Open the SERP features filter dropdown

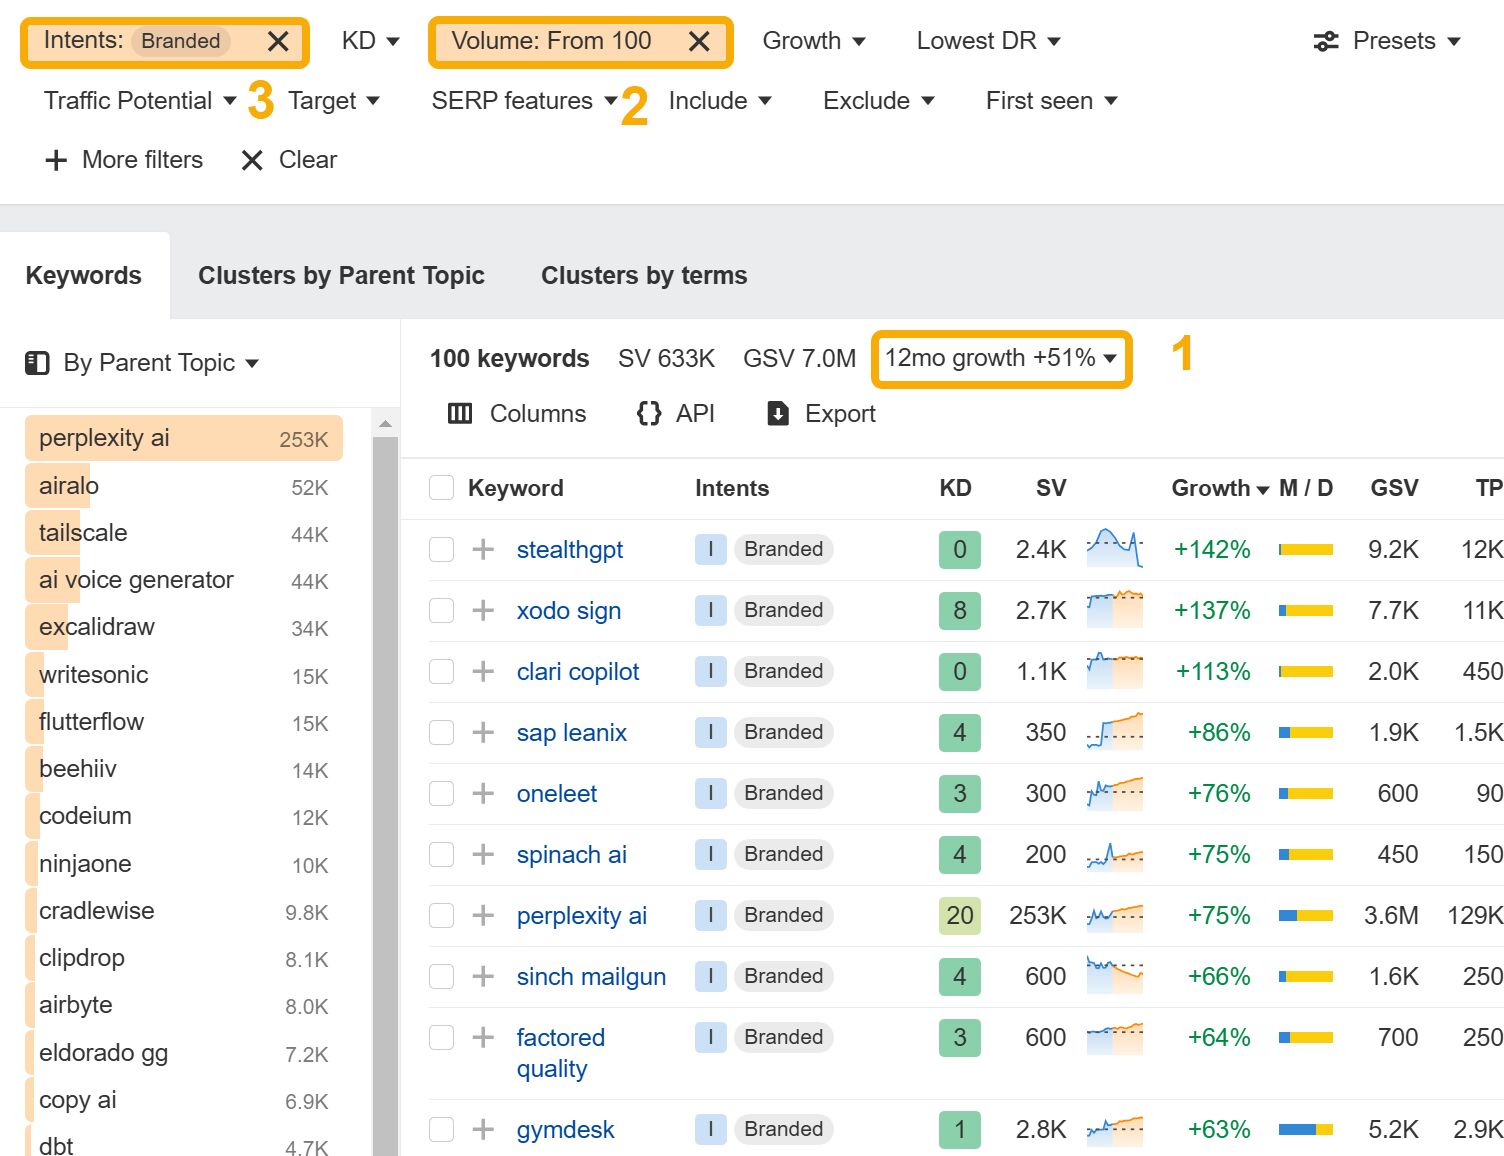(524, 101)
